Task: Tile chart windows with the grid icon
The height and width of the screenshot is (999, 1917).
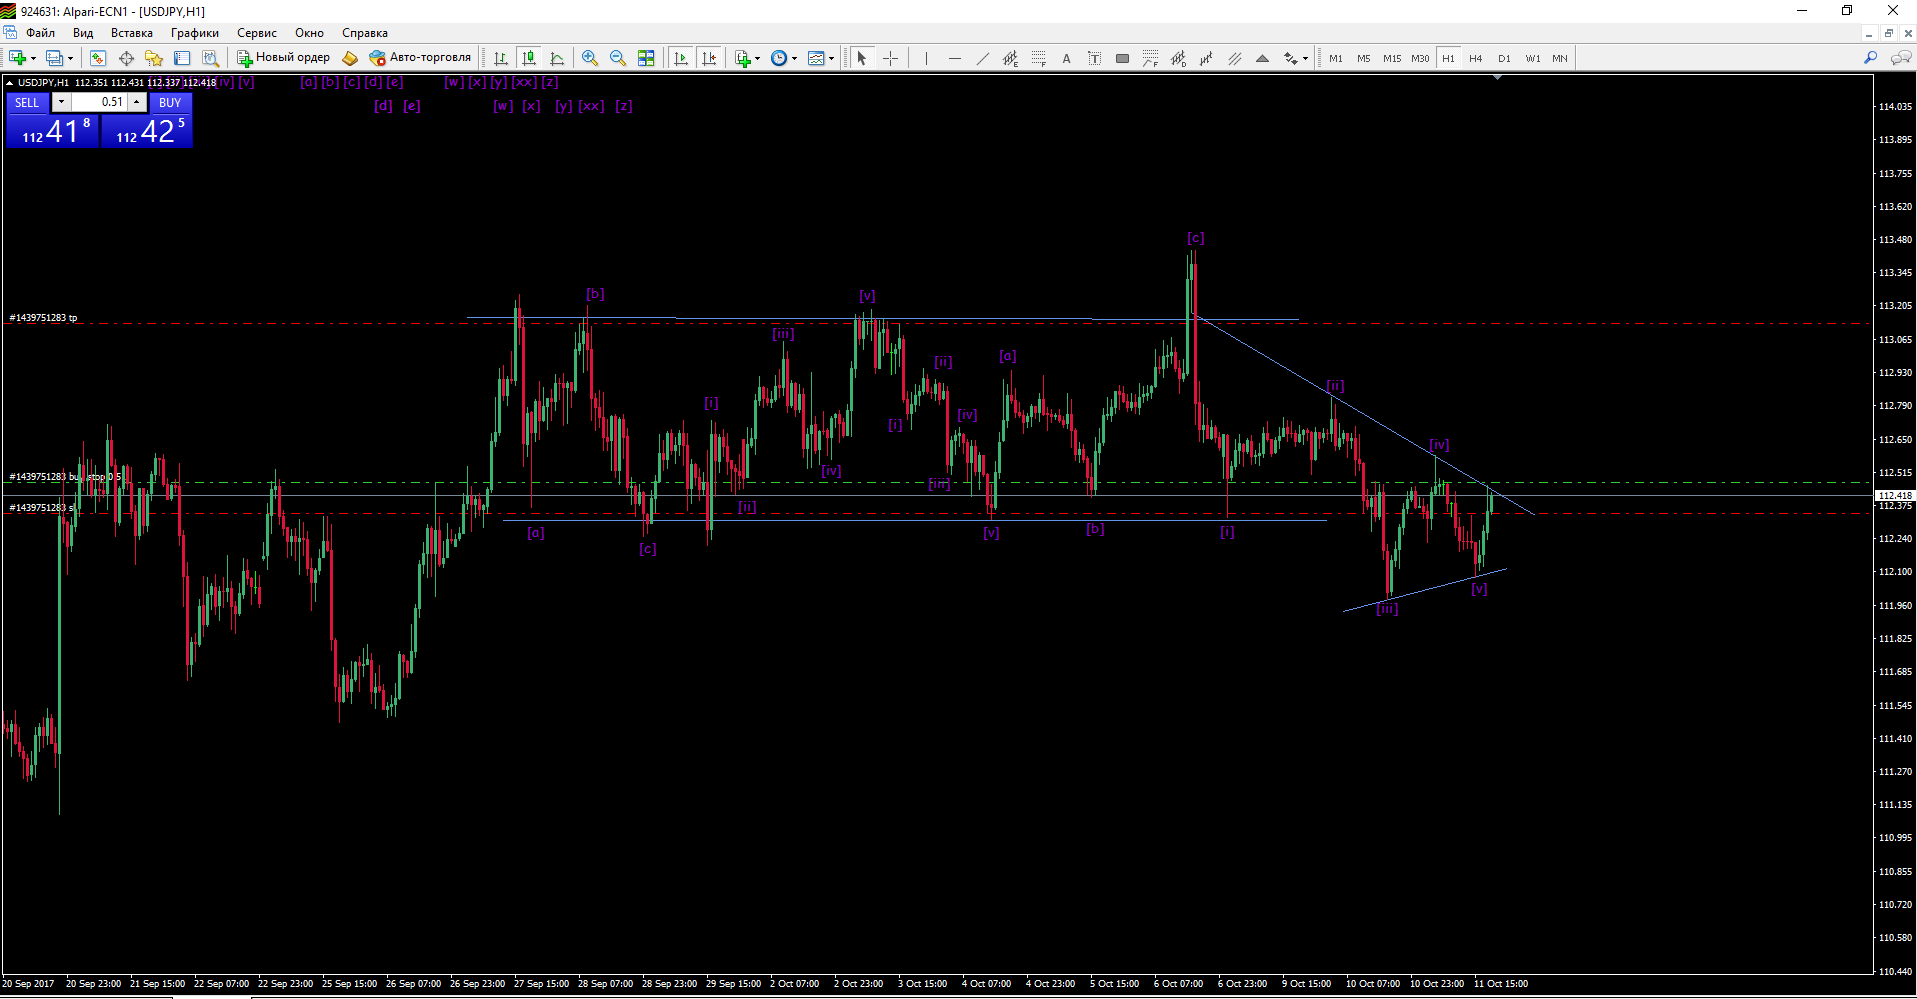Action: (x=646, y=58)
